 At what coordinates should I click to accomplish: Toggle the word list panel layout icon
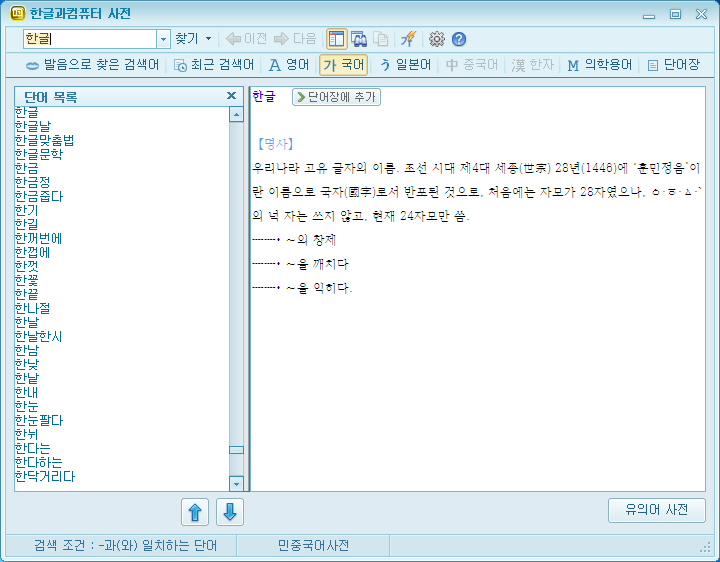336,39
